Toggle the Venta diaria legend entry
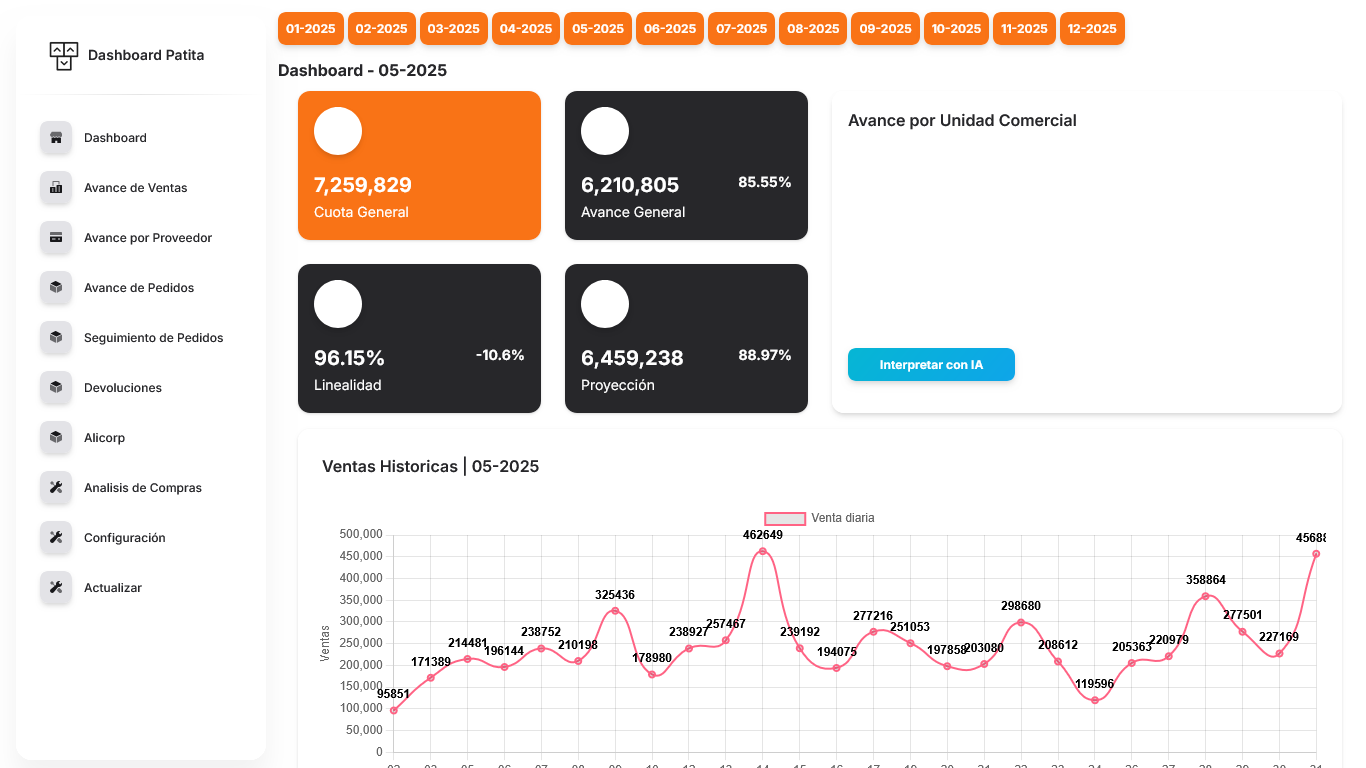 click(843, 518)
